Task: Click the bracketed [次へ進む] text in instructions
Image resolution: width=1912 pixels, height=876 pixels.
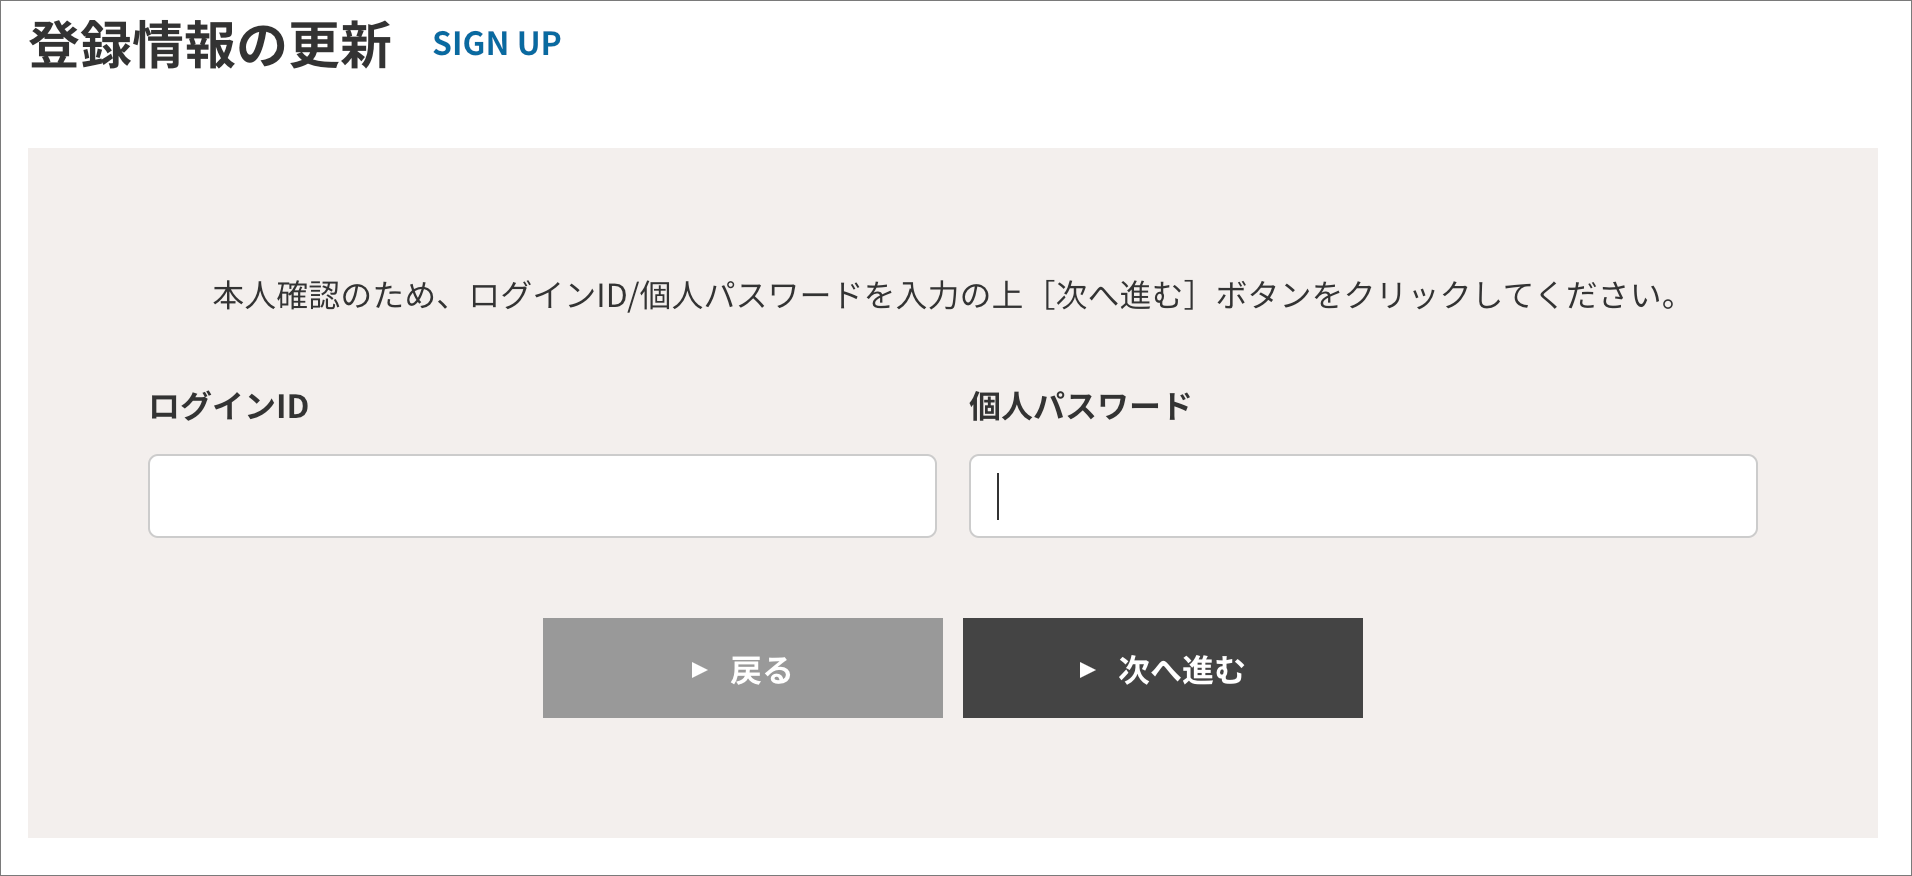Action: (1118, 296)
